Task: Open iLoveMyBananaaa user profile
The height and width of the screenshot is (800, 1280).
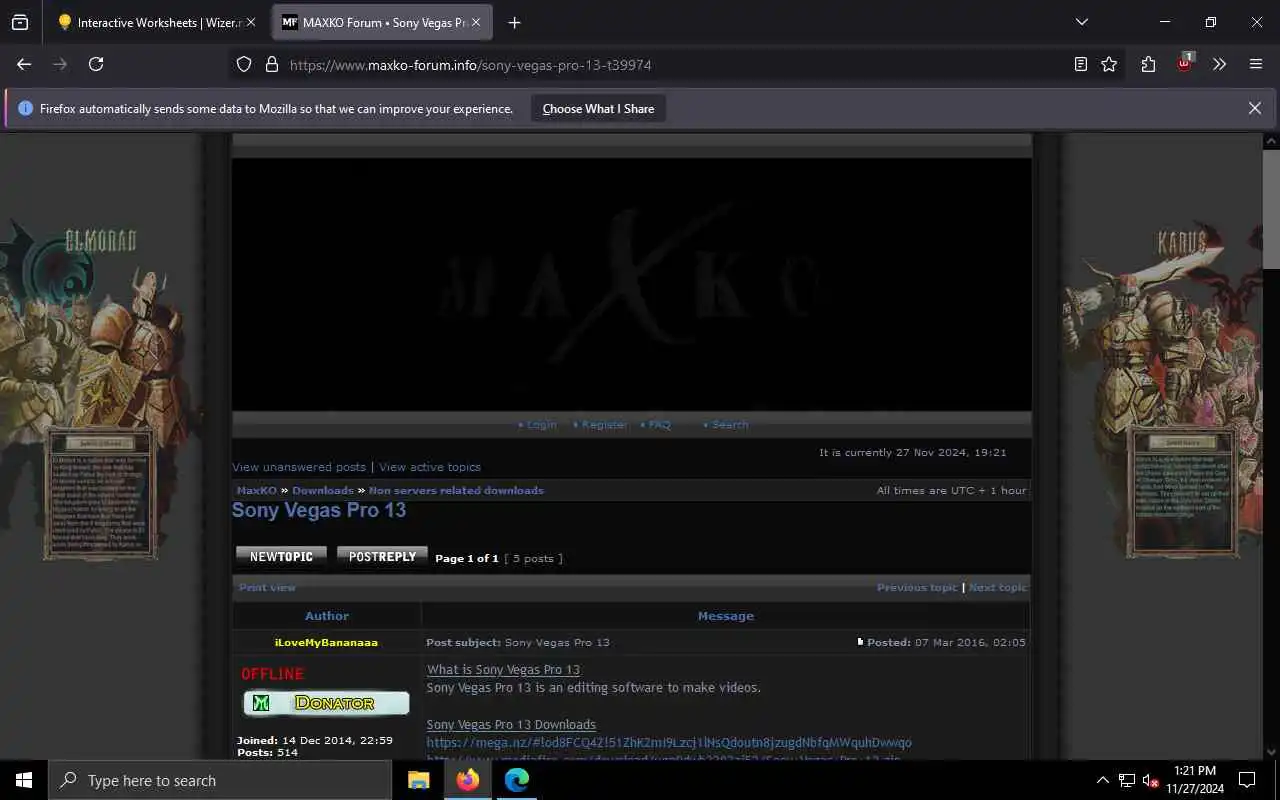Action: click(326, 643)
